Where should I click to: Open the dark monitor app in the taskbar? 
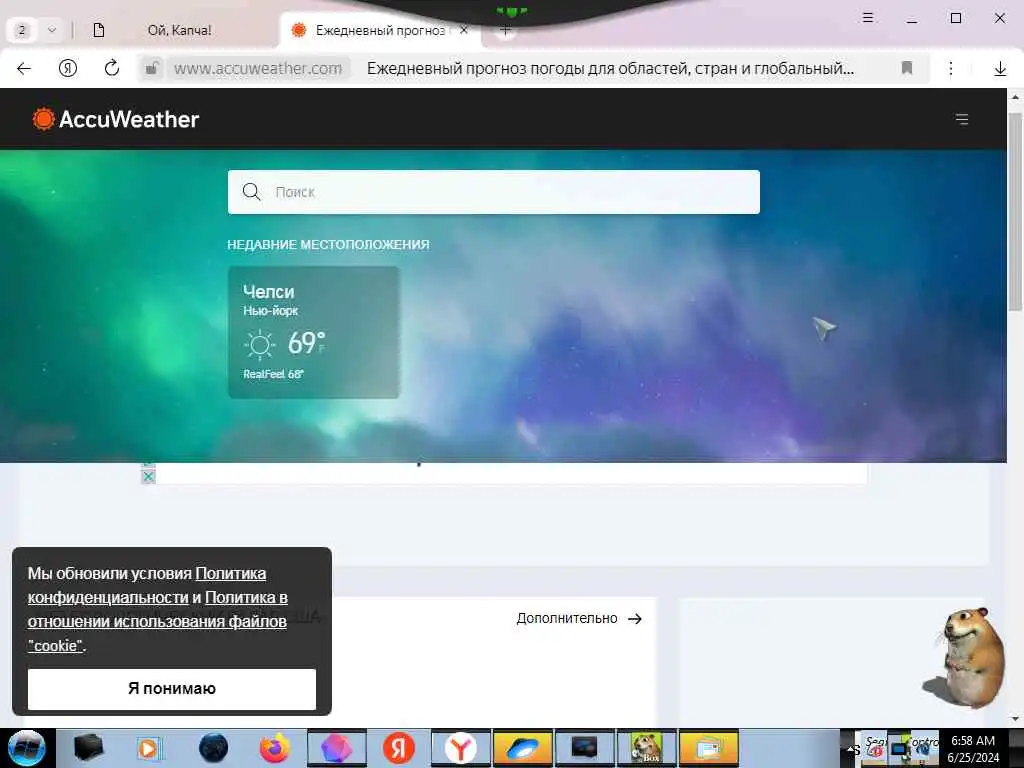584,748
